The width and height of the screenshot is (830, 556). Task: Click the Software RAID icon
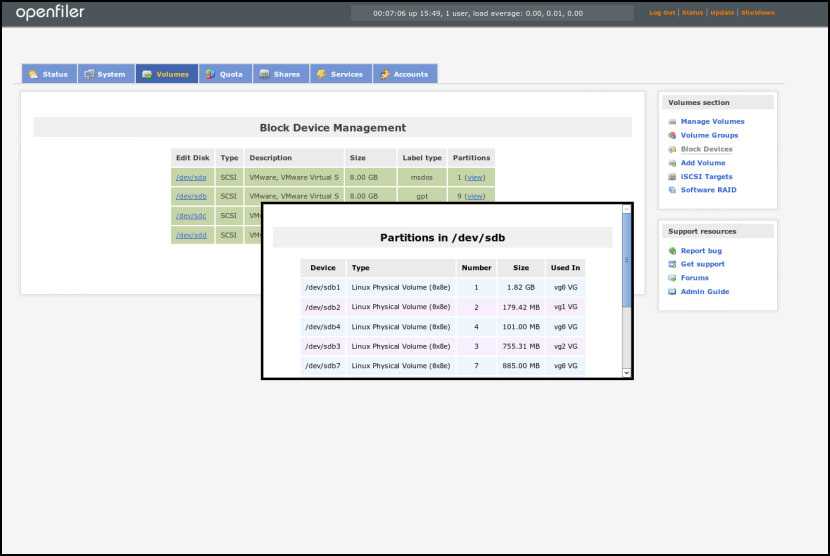[x=672, y=190]
